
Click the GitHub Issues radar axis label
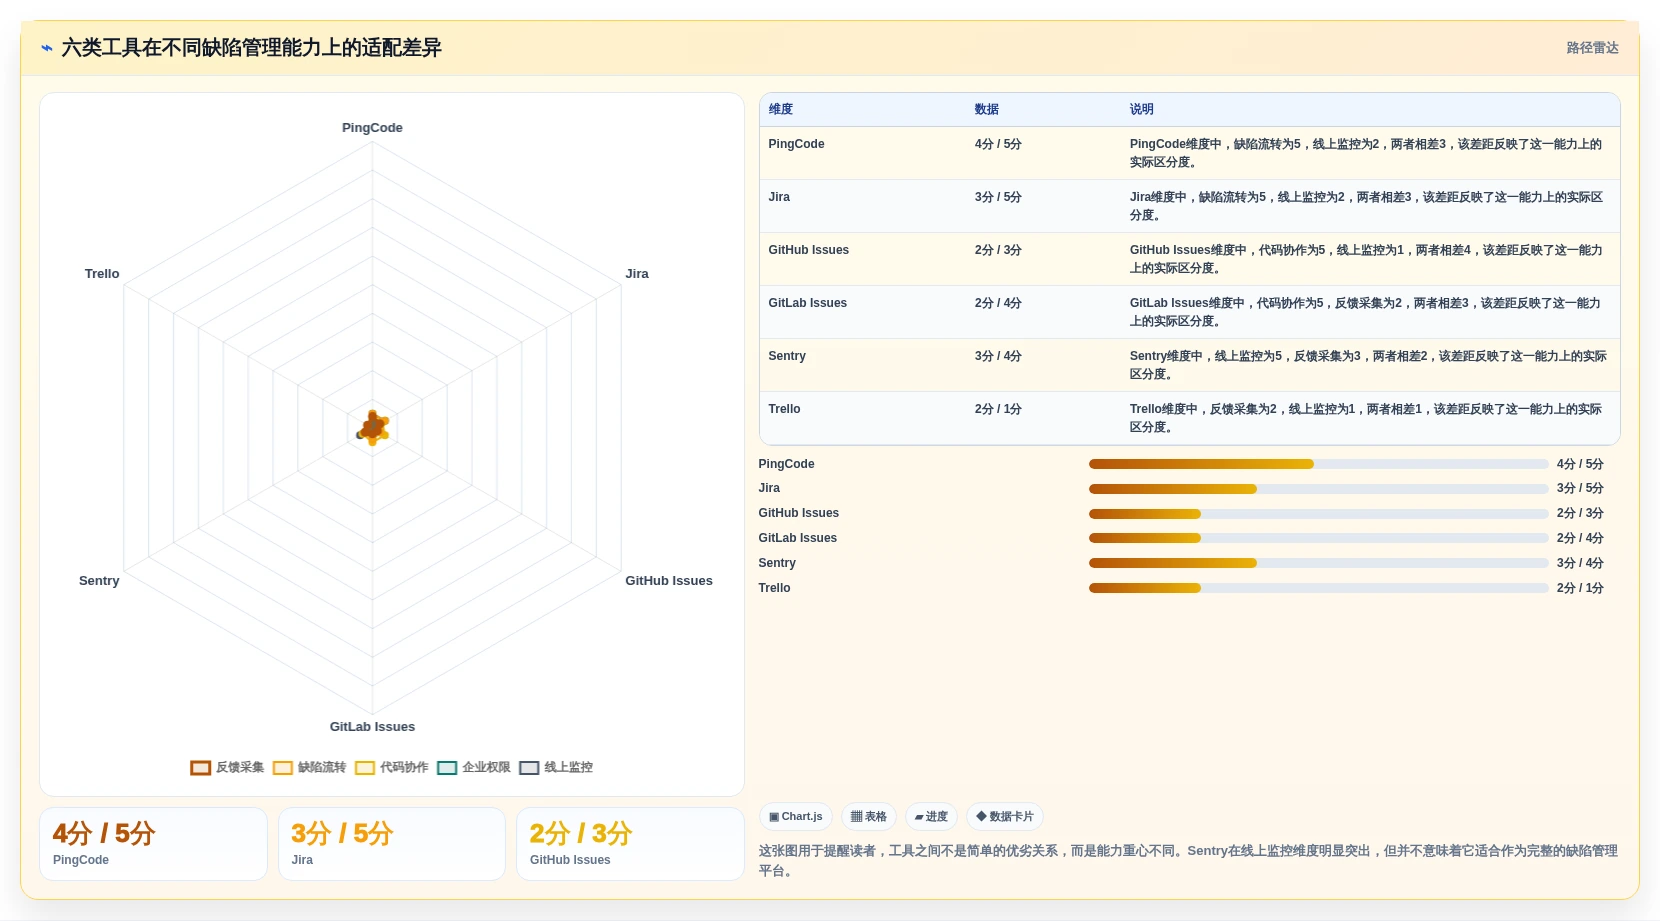669,581
